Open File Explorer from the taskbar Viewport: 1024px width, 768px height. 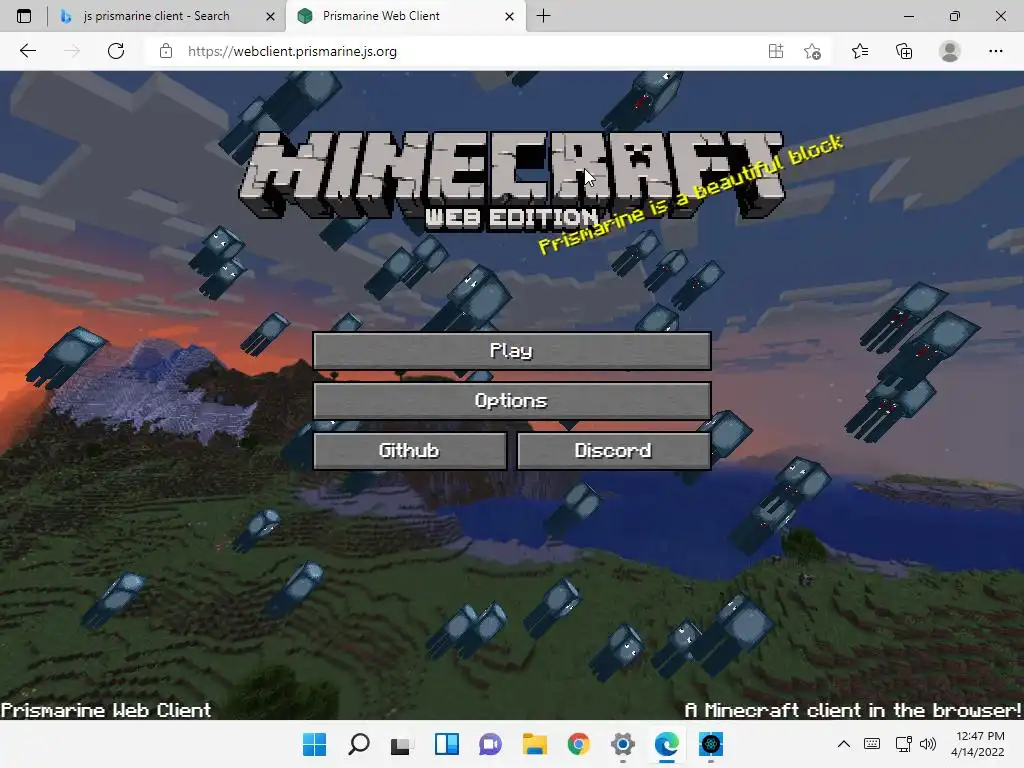535,744
